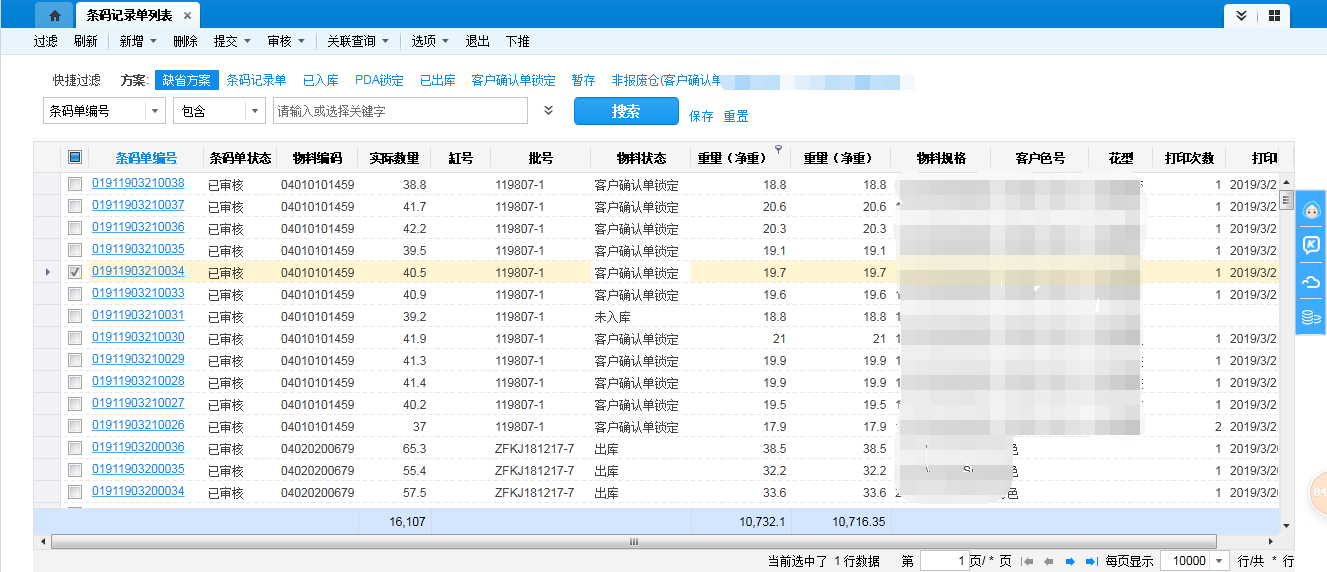Click the page number input field

coord(943,562)
